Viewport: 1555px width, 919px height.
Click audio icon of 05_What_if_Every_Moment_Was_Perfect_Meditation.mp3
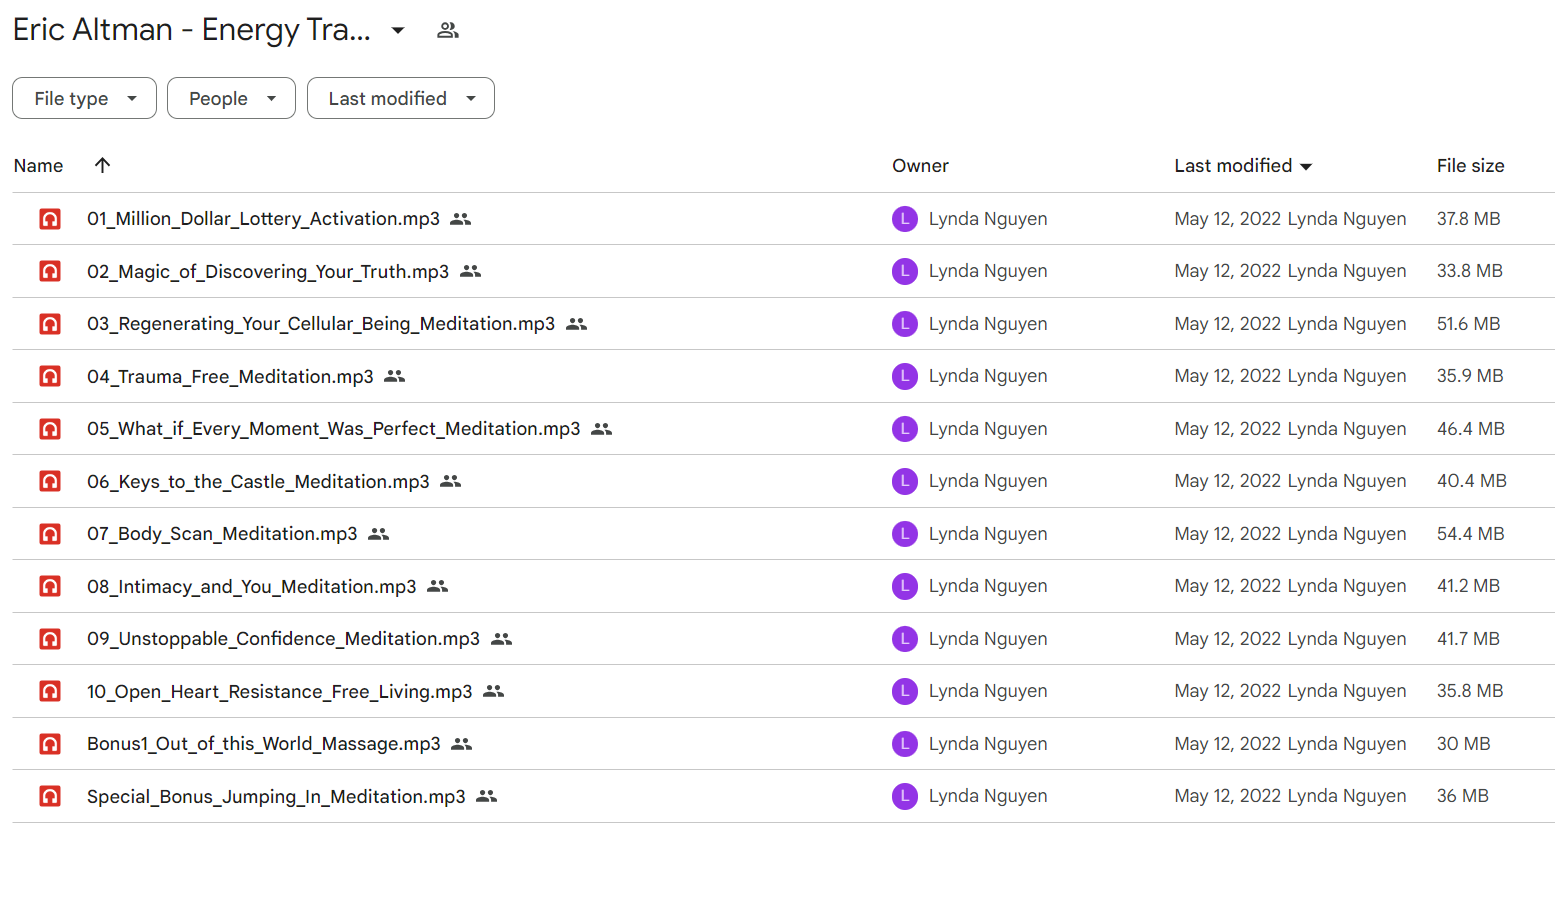pos(50,429)
